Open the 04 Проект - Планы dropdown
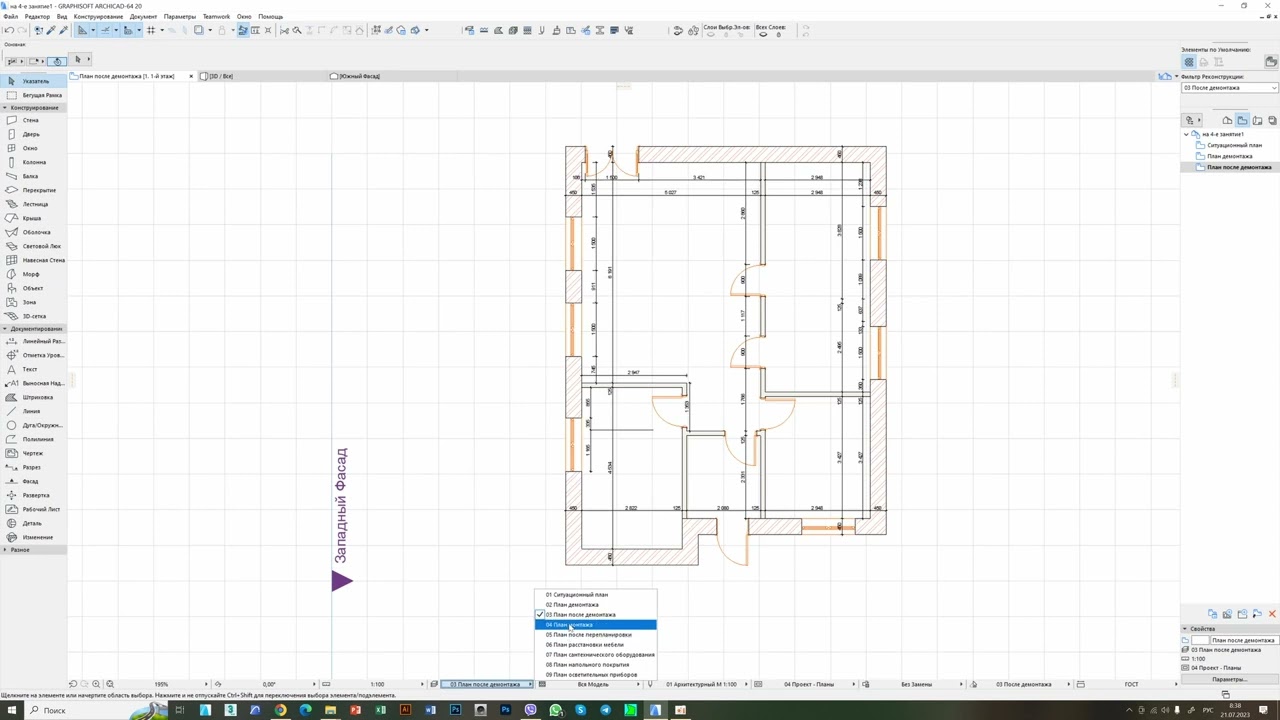This screenshot has width=1280, height=720. coord(810,684)
